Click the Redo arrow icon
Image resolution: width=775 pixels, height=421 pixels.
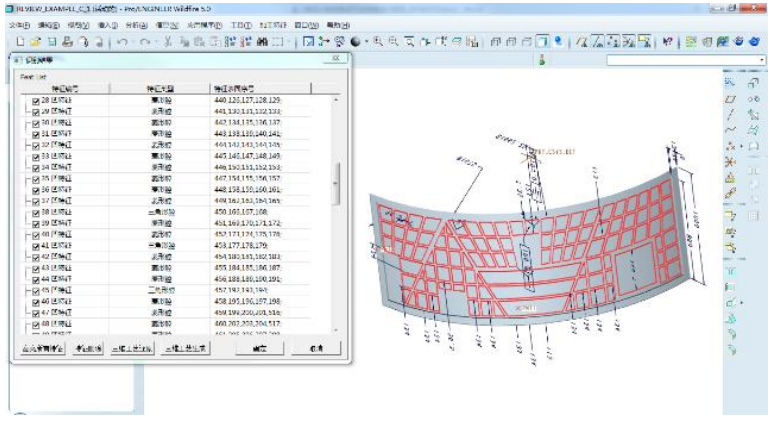(145, 42)
